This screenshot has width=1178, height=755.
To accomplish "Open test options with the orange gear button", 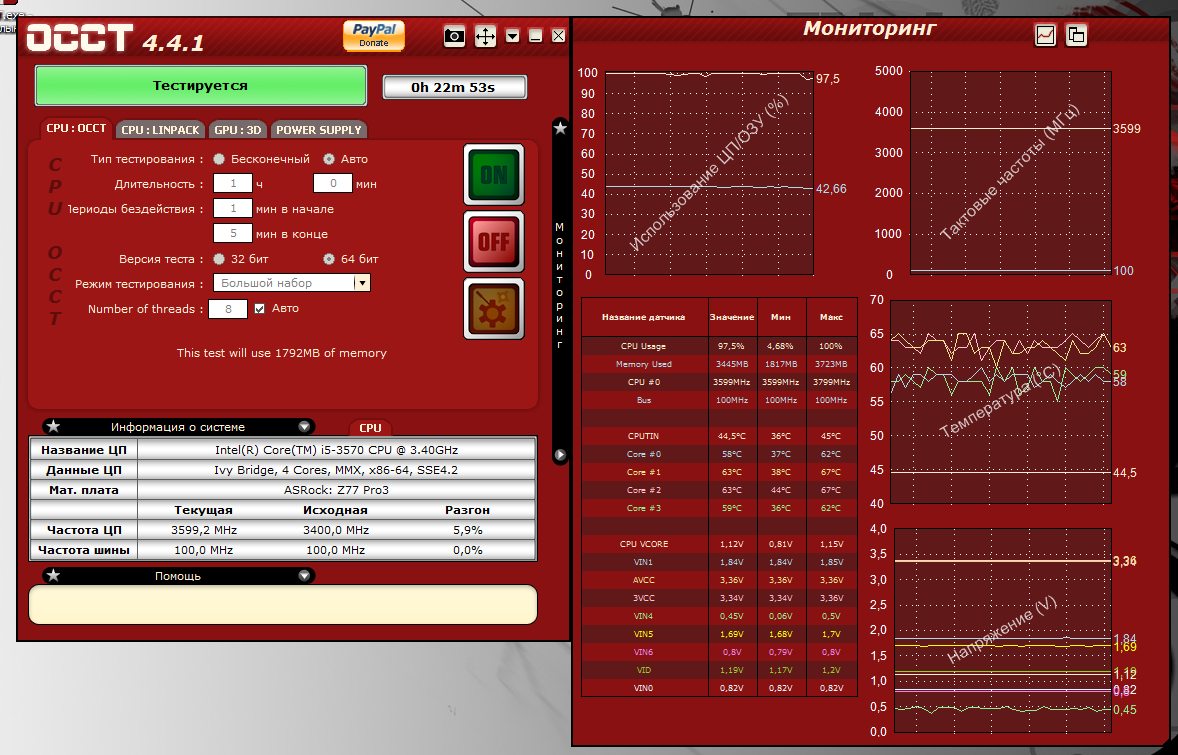I will click(494, 308).
